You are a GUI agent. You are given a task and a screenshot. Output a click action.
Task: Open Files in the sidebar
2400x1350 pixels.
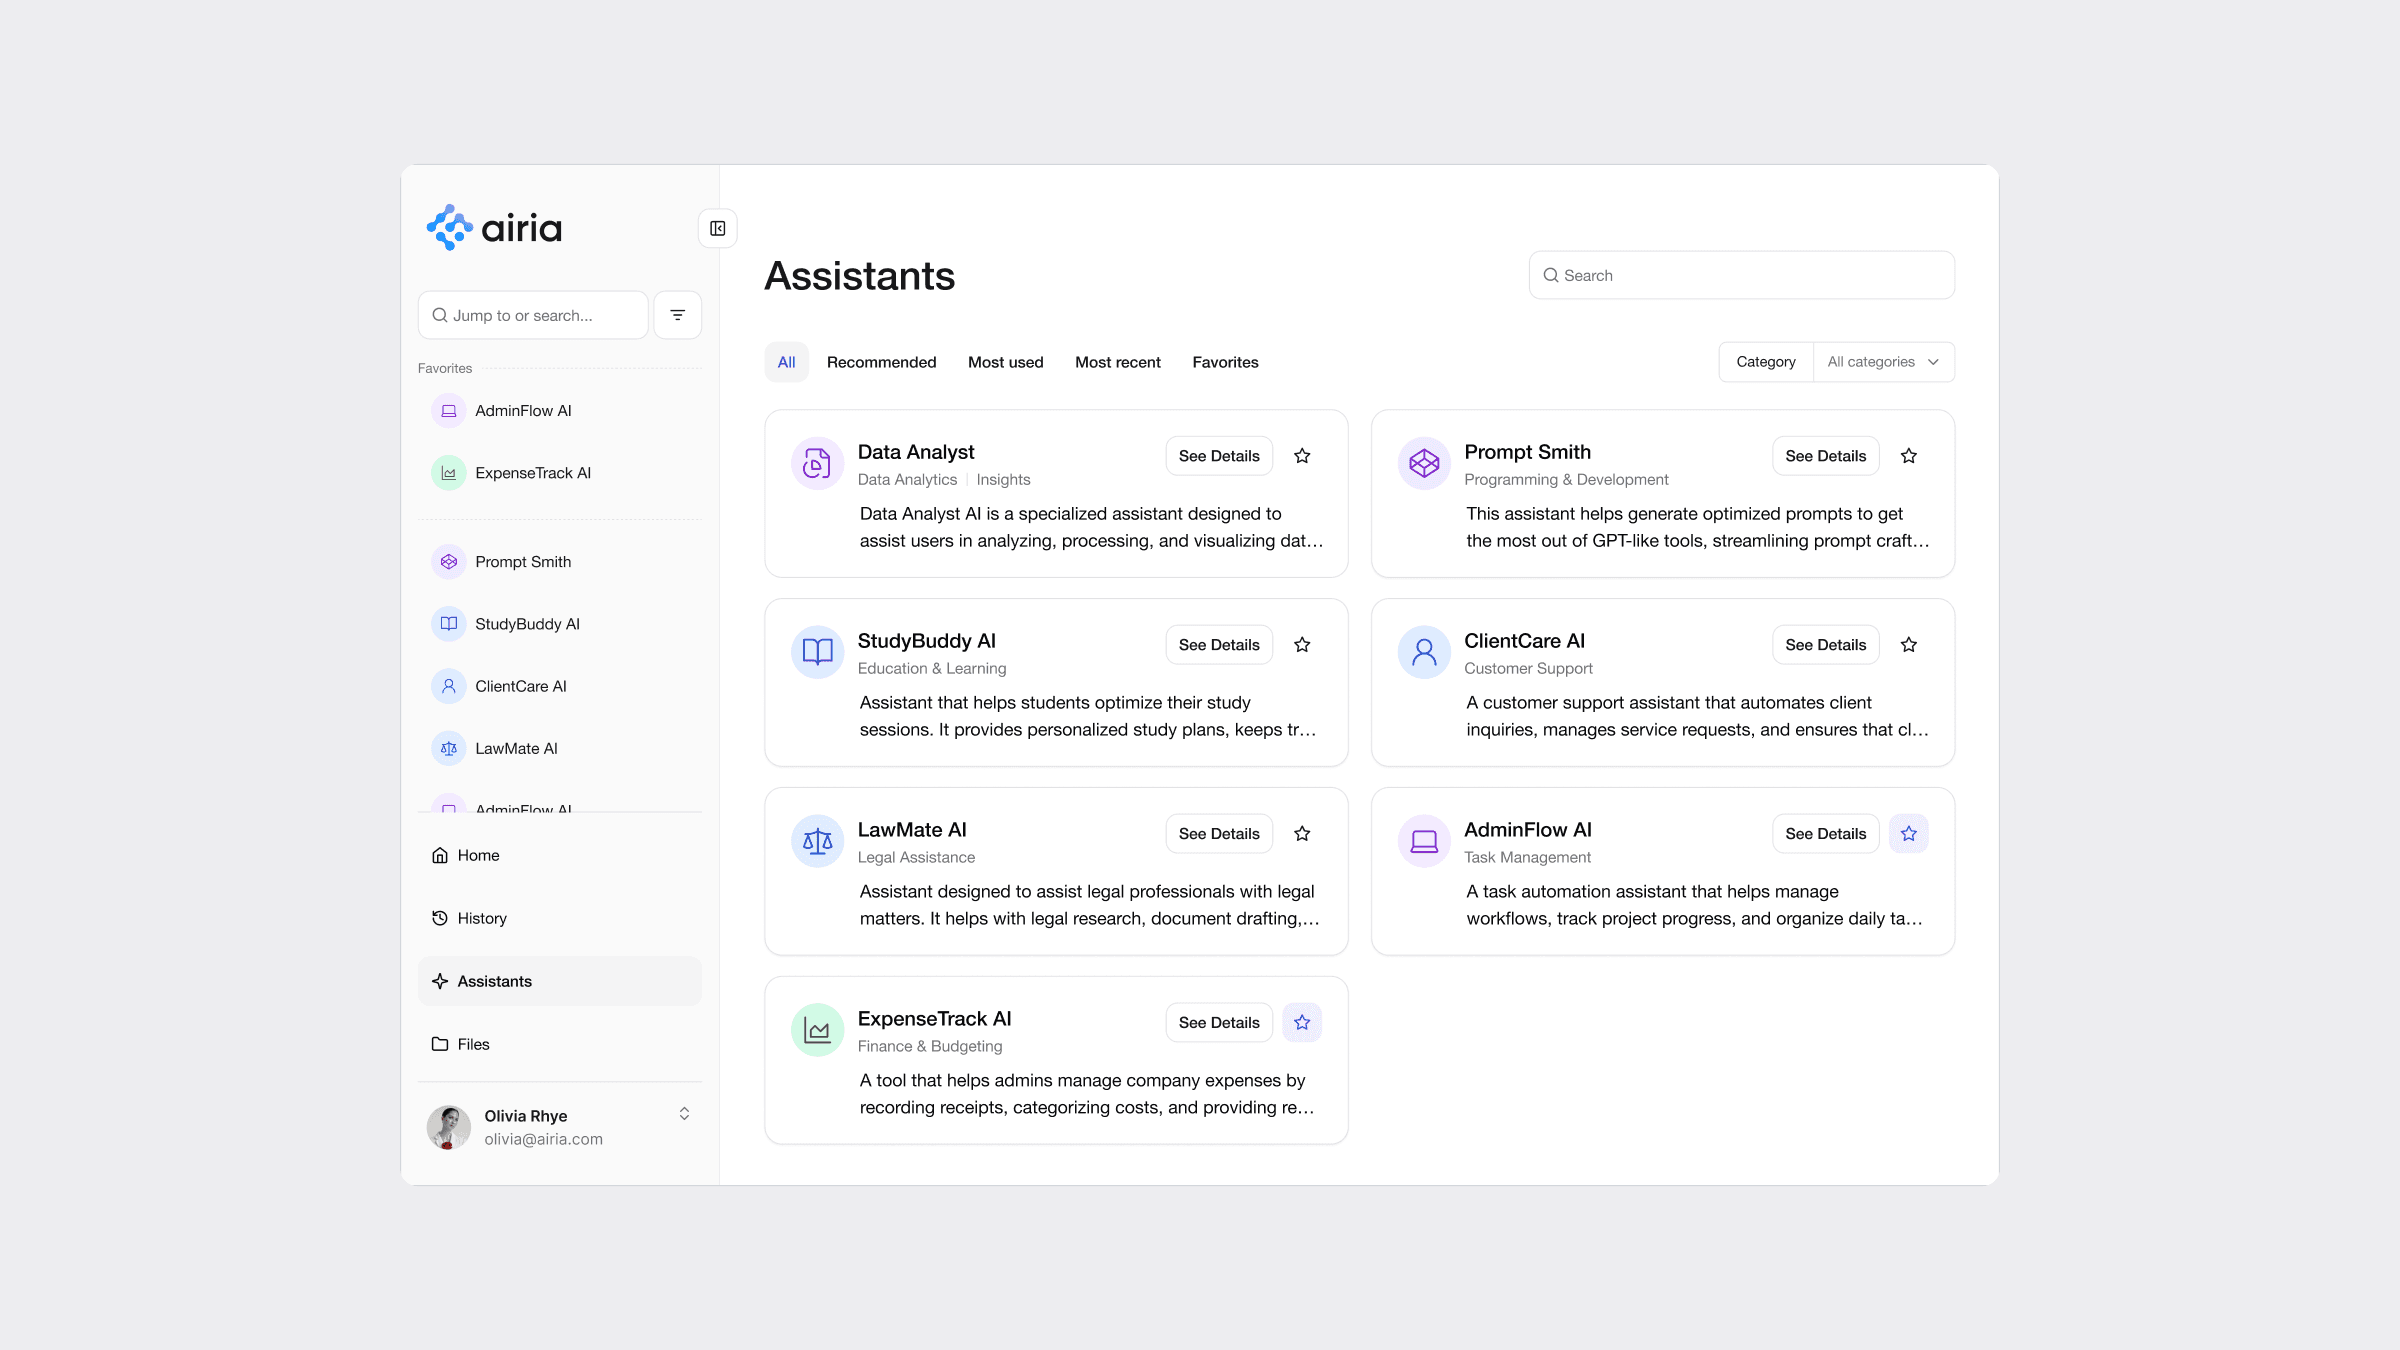point(473,1044)
